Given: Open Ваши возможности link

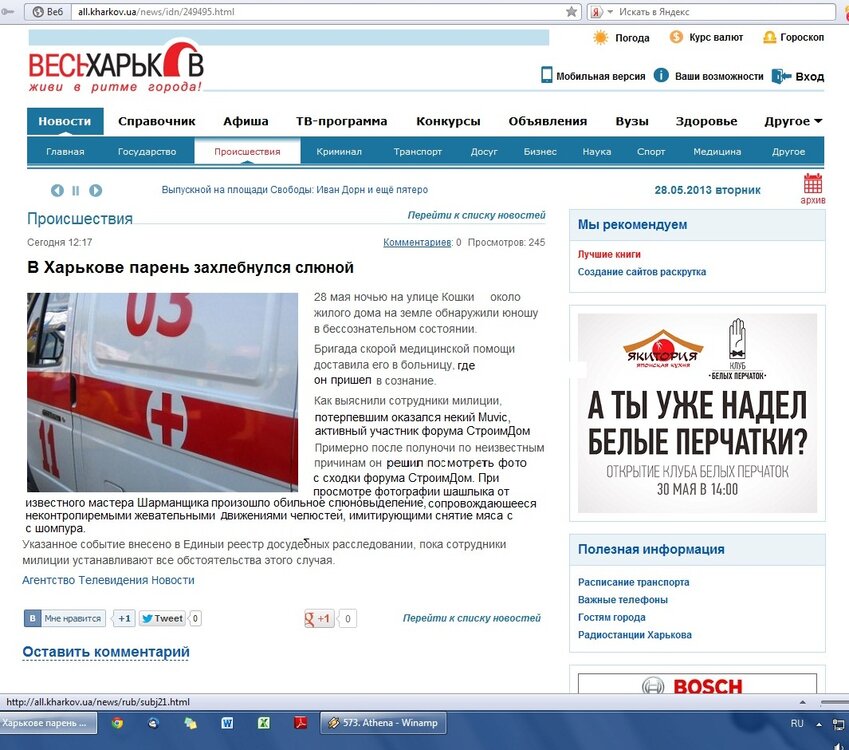Looking at the screenshot, I should [x=719, y=76].
